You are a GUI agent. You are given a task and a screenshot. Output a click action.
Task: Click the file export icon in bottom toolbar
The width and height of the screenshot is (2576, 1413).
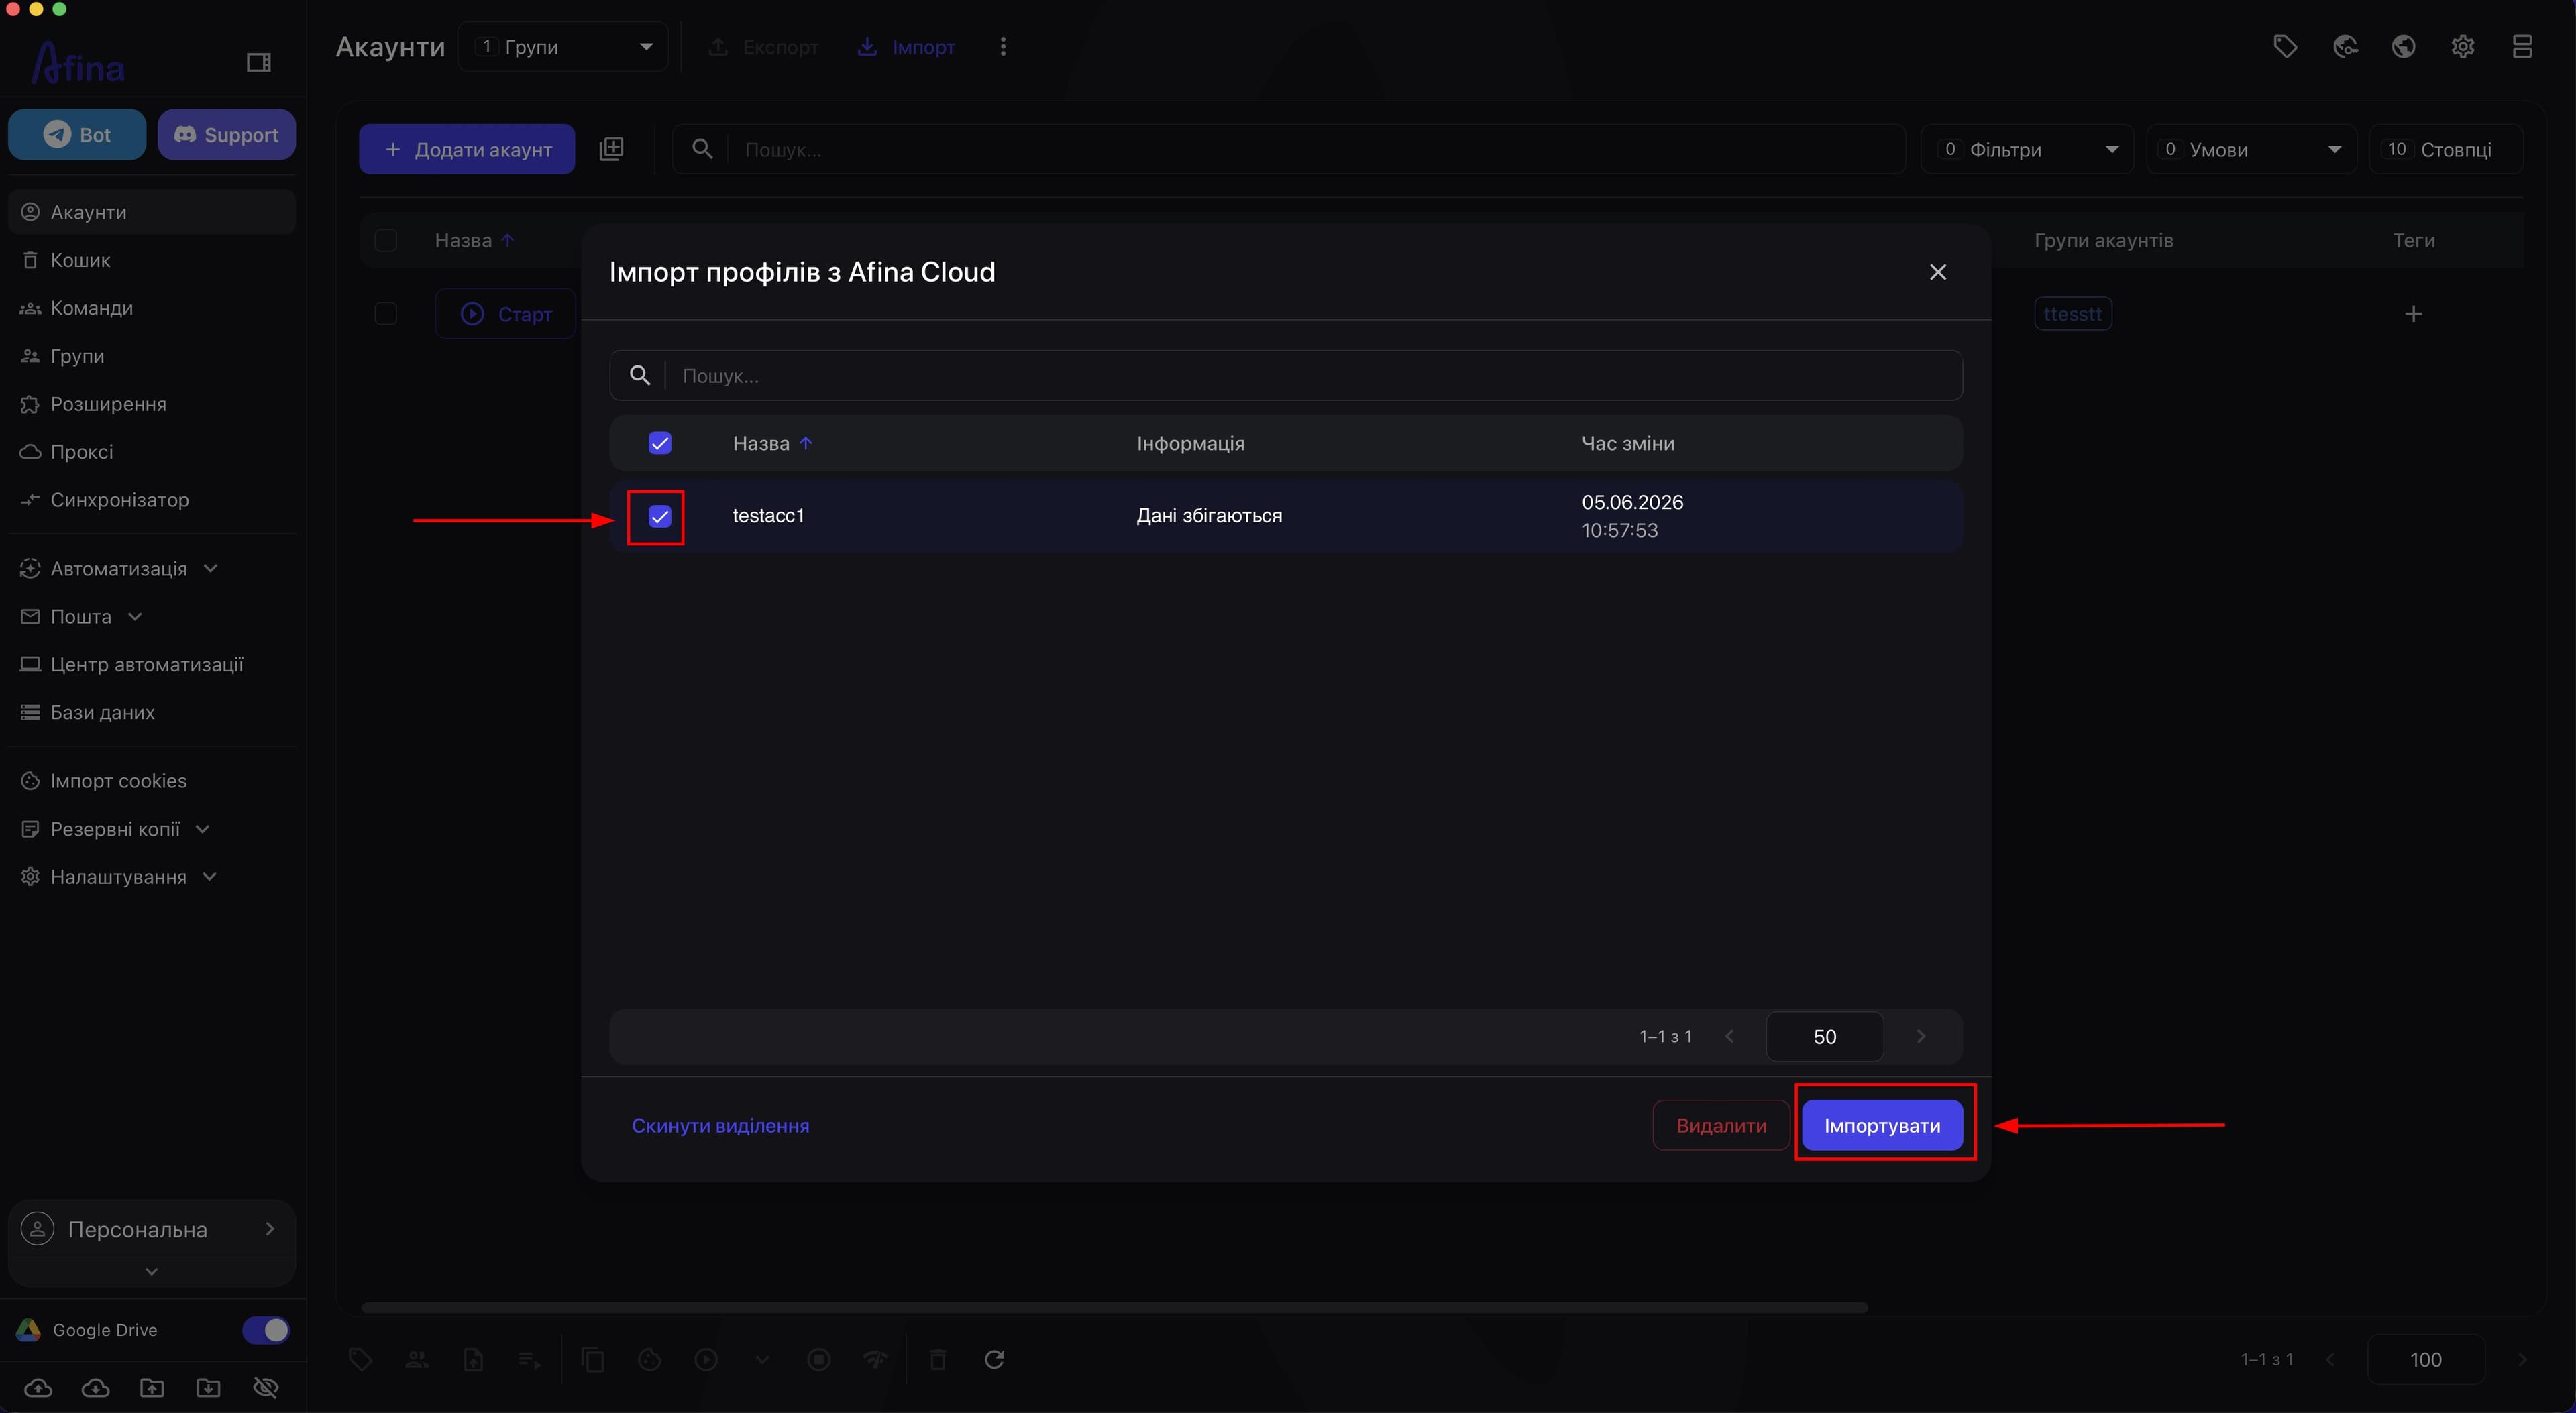tap(473, 1359)
